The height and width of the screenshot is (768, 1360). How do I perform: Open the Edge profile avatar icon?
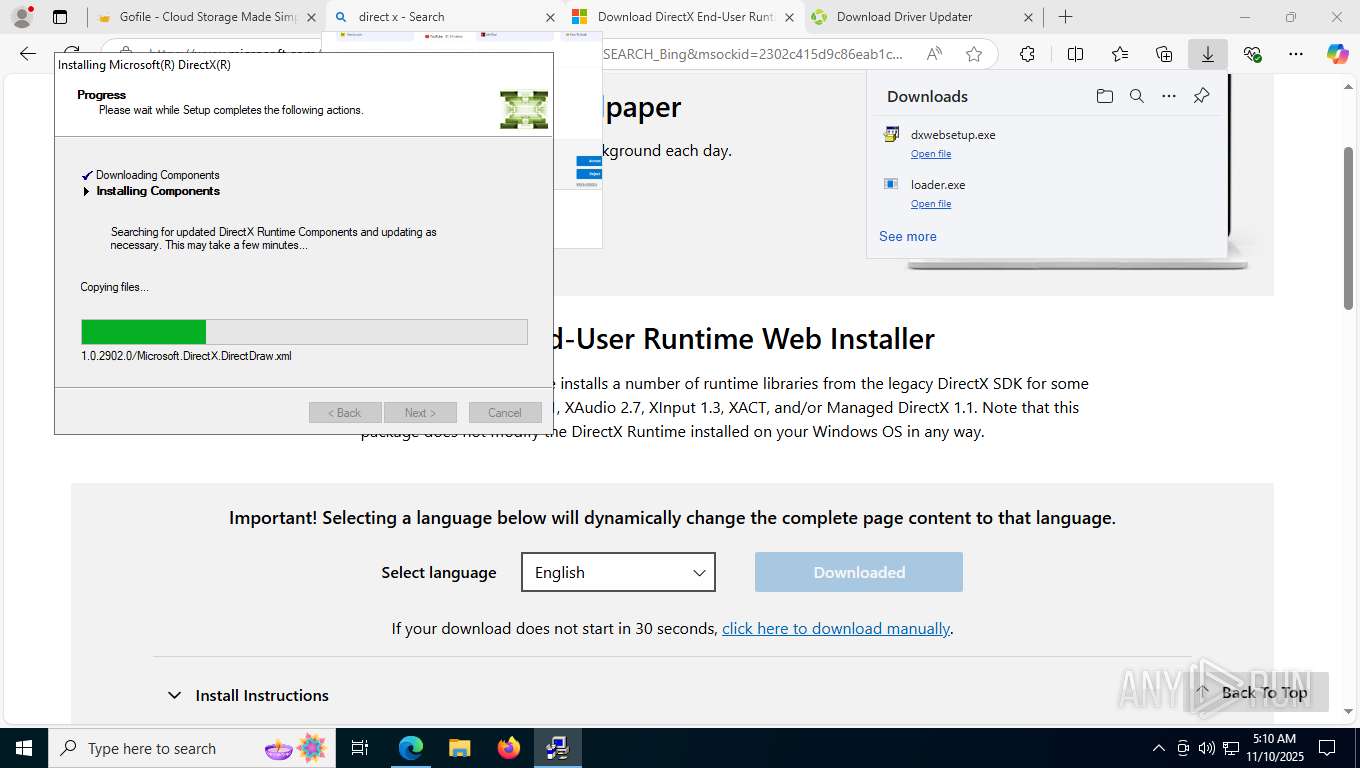[22, 17]
